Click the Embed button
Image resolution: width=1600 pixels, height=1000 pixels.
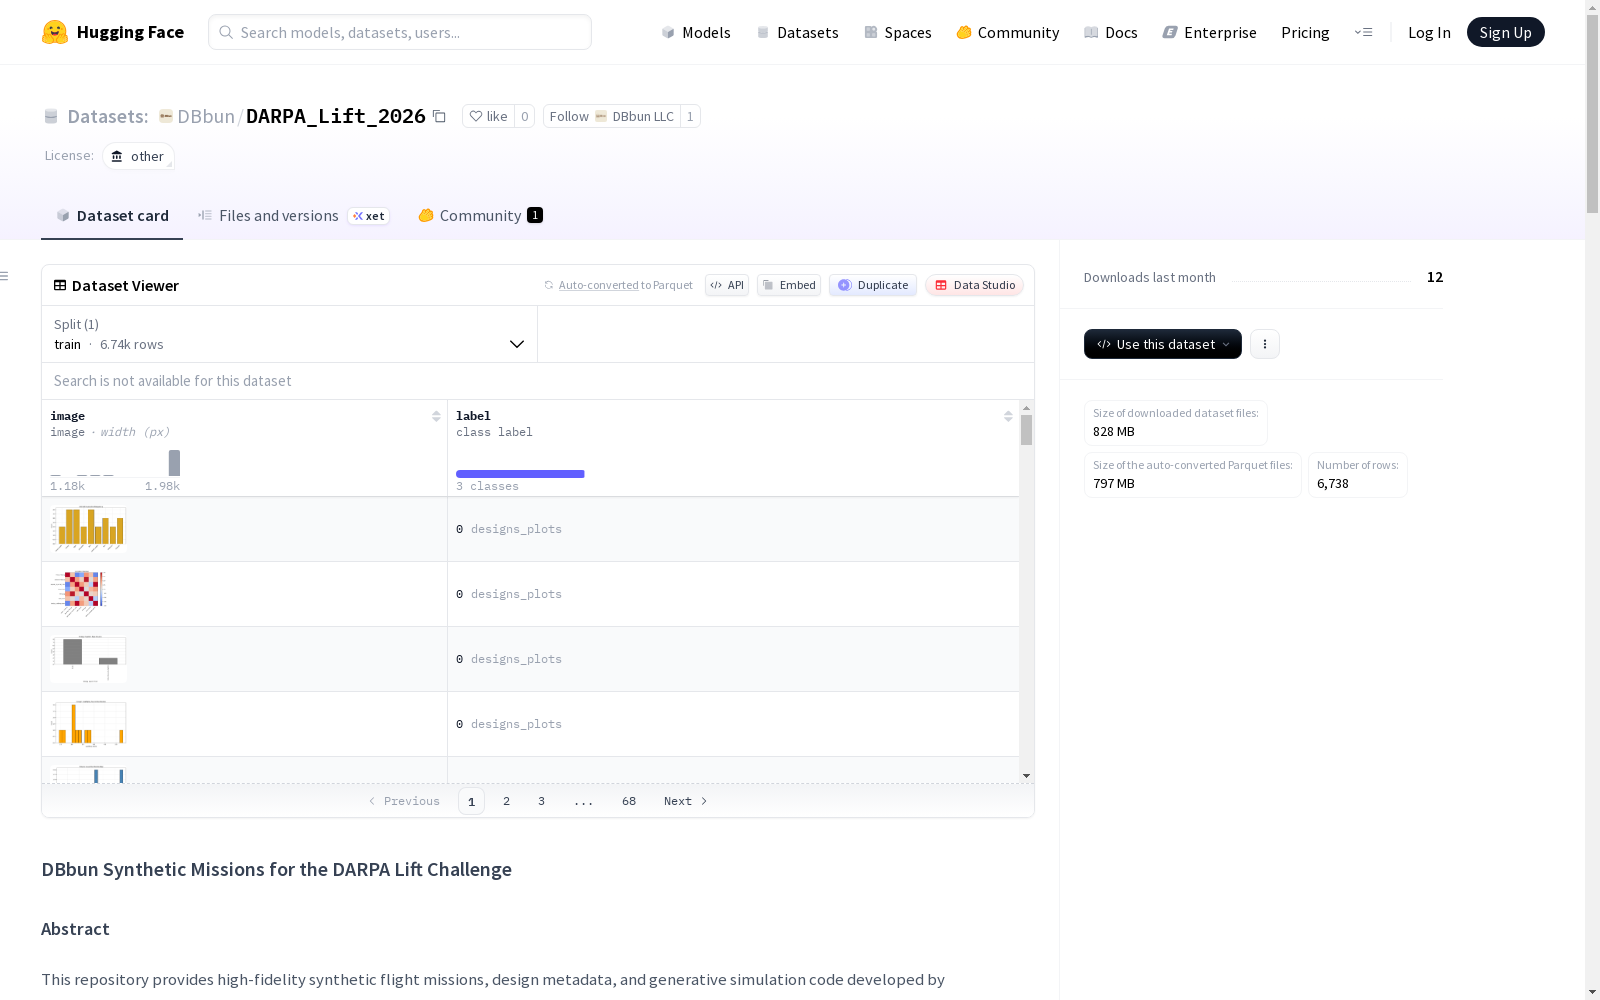tap(789, 285)
